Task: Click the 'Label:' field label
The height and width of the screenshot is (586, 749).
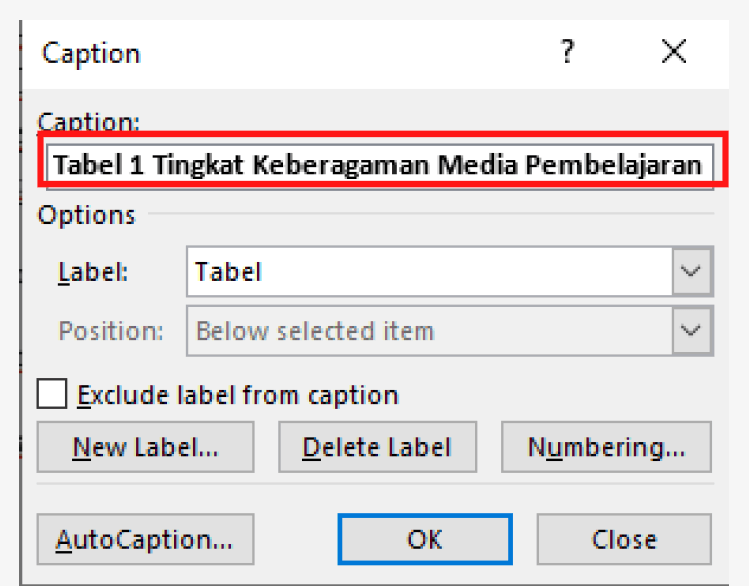Action: click(x=94, y=272)
